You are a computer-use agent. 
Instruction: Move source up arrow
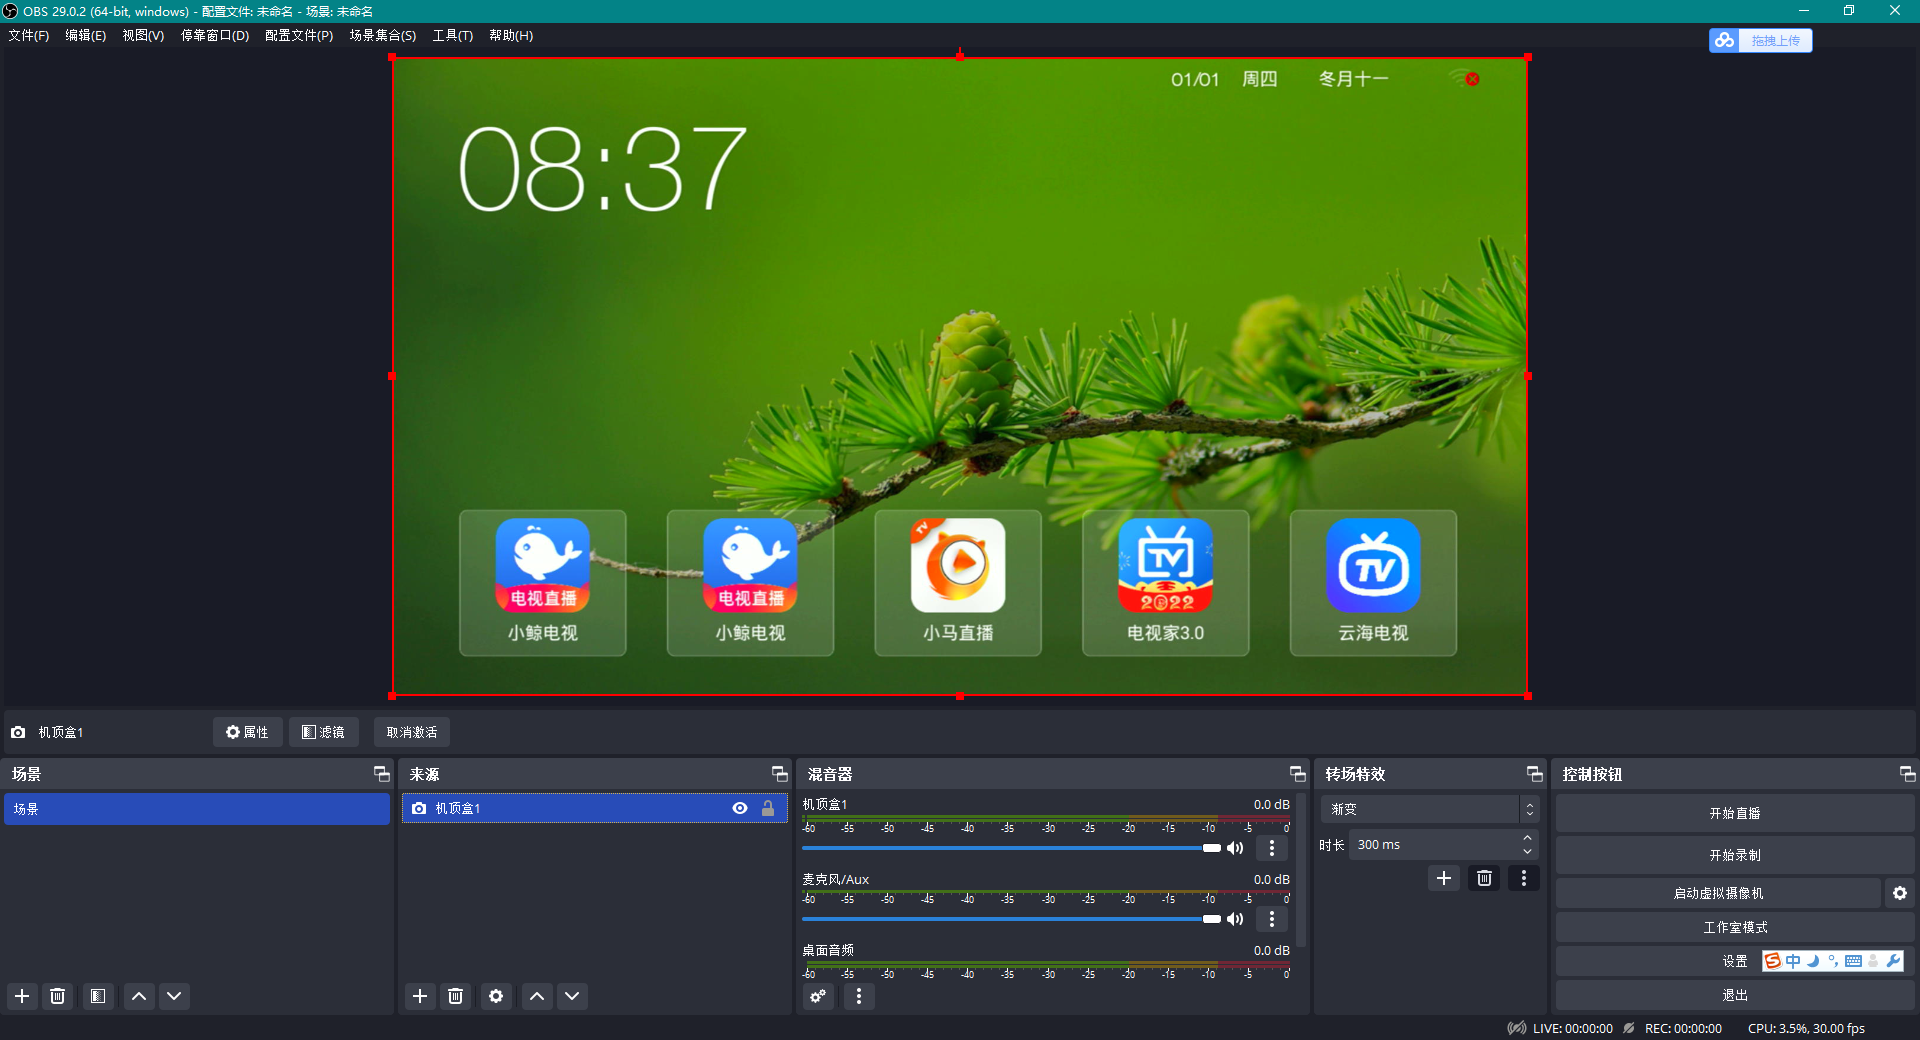click(537, 996)
